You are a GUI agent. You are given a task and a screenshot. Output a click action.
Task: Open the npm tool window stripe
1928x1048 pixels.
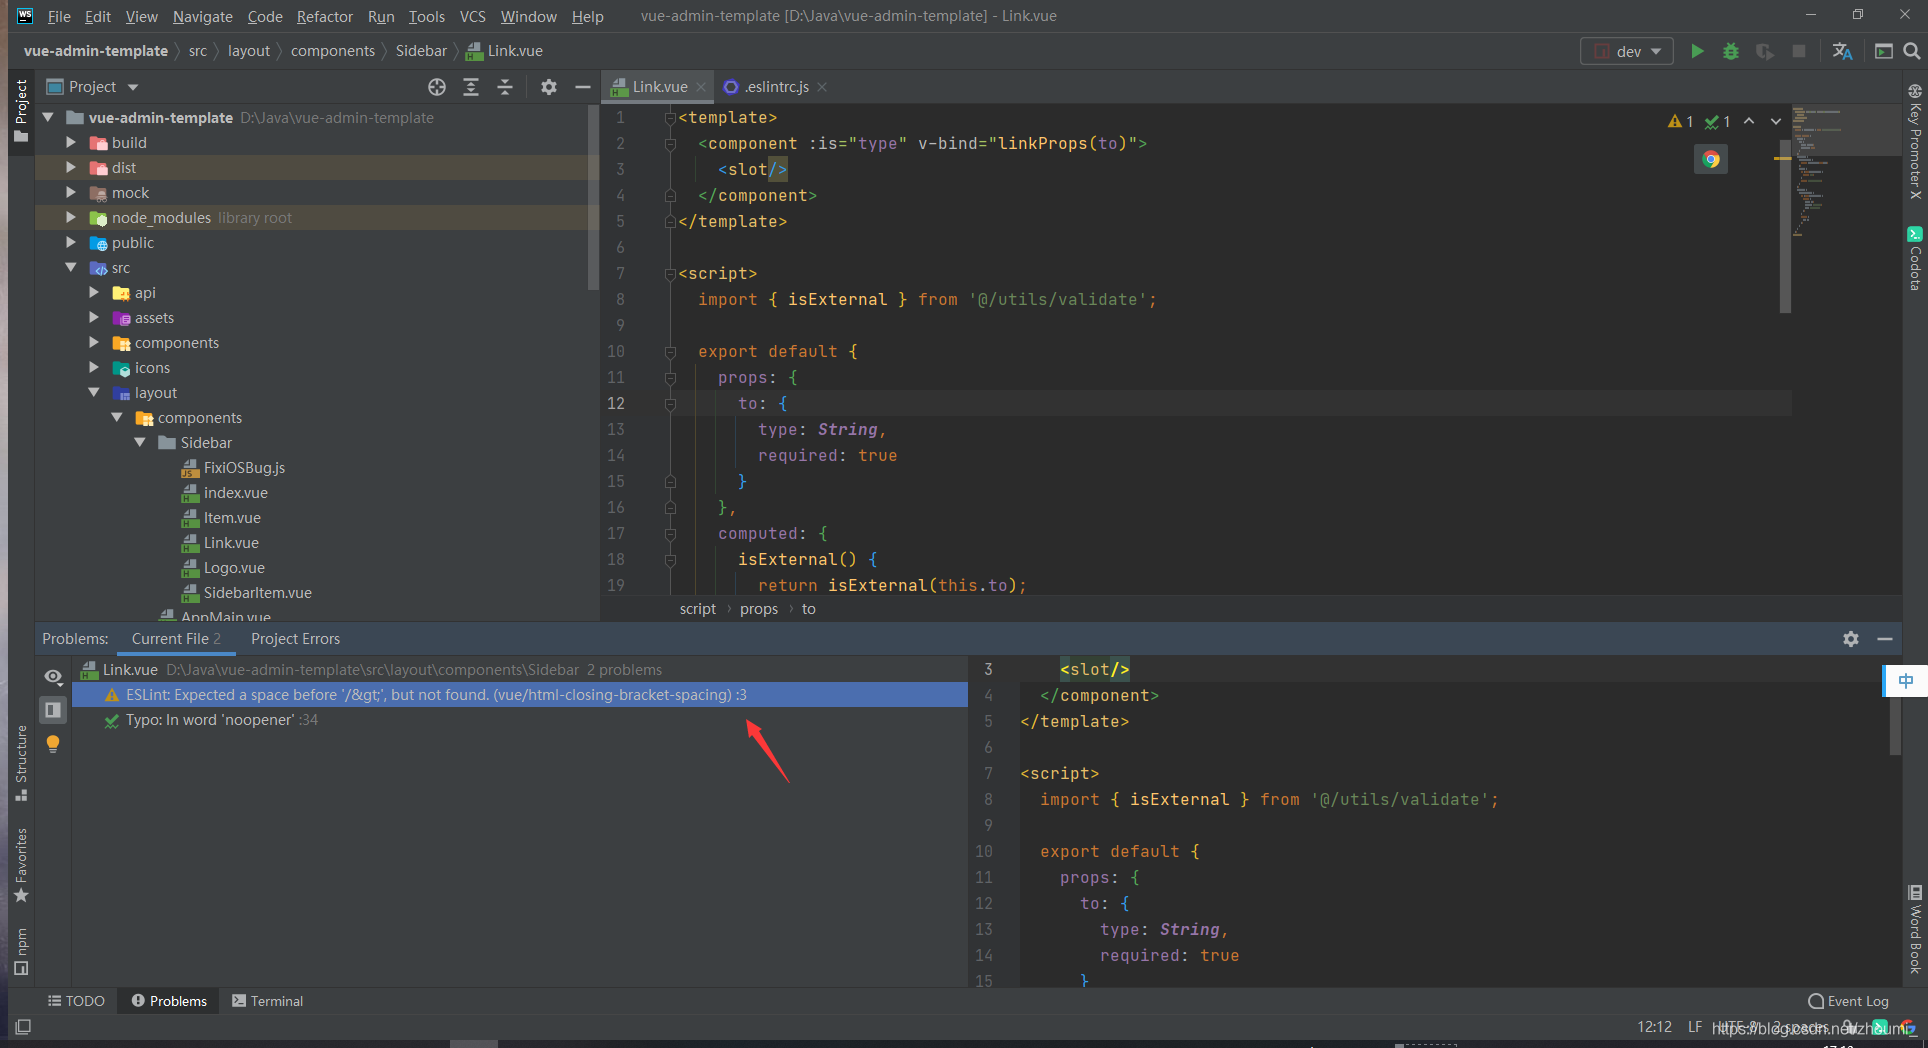(21, 952)
